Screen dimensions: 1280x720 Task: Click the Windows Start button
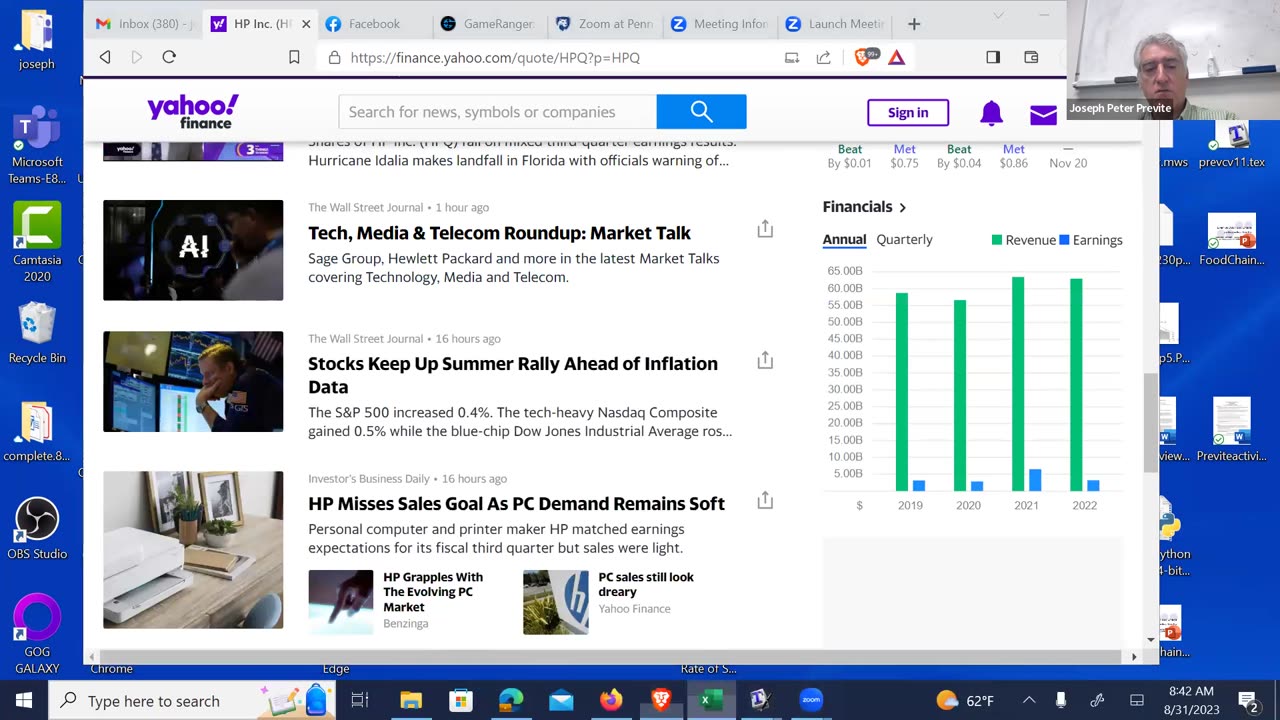click(24, 700)
